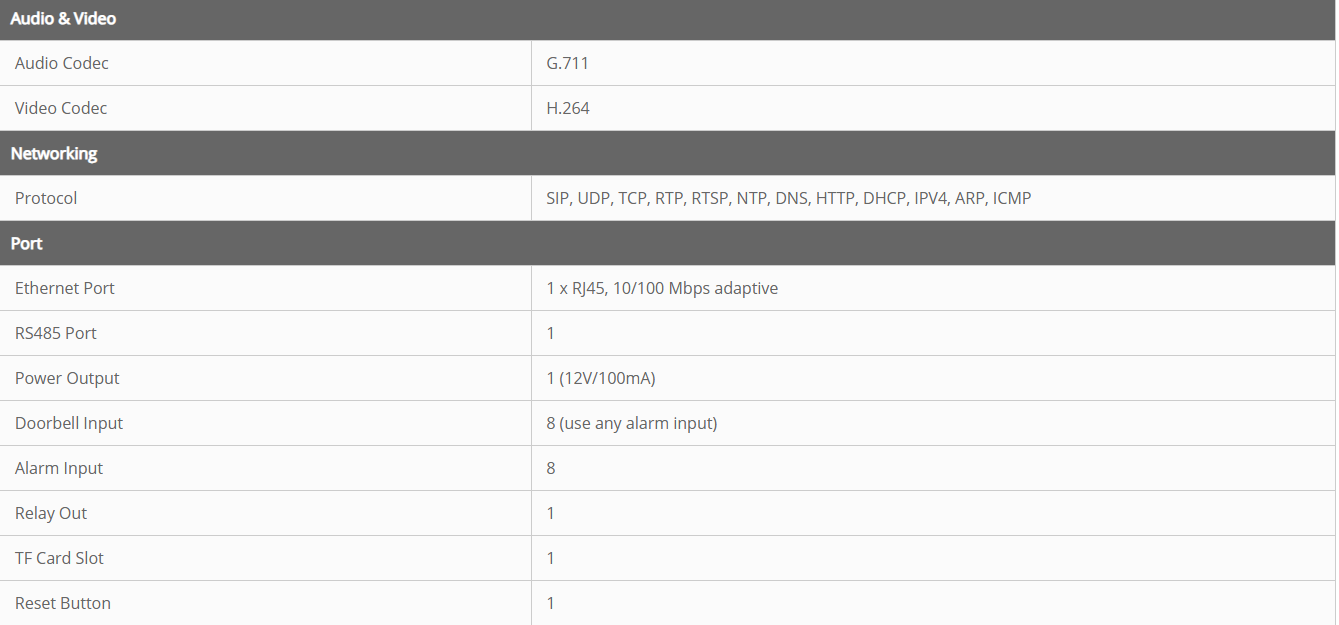
Task: Select the Relay Out row label
Action: click(51, 513)
